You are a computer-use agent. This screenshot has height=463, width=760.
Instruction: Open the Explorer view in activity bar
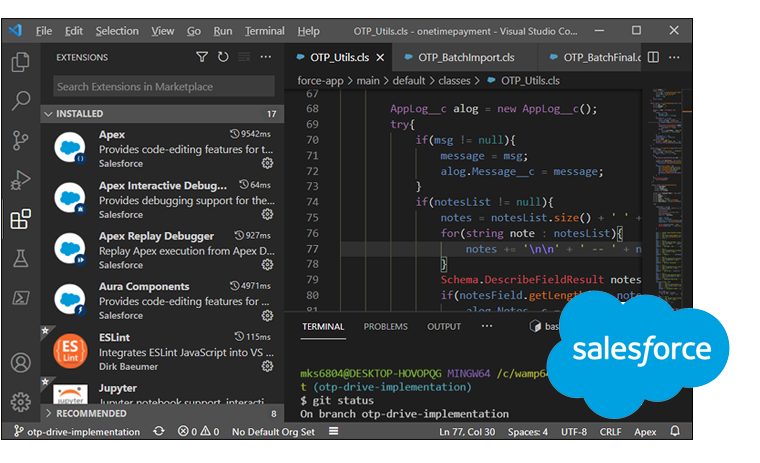(20, 62)
